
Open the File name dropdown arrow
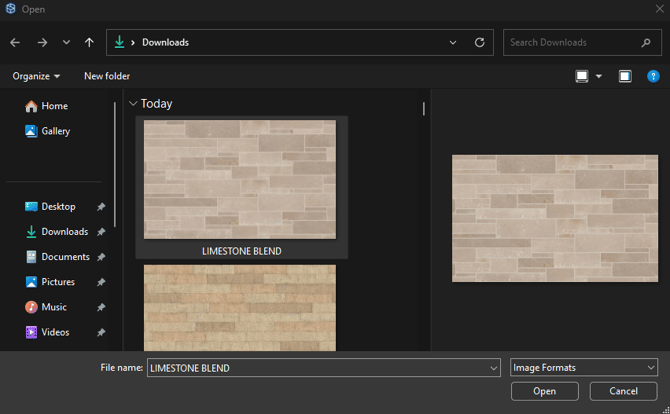494,368
